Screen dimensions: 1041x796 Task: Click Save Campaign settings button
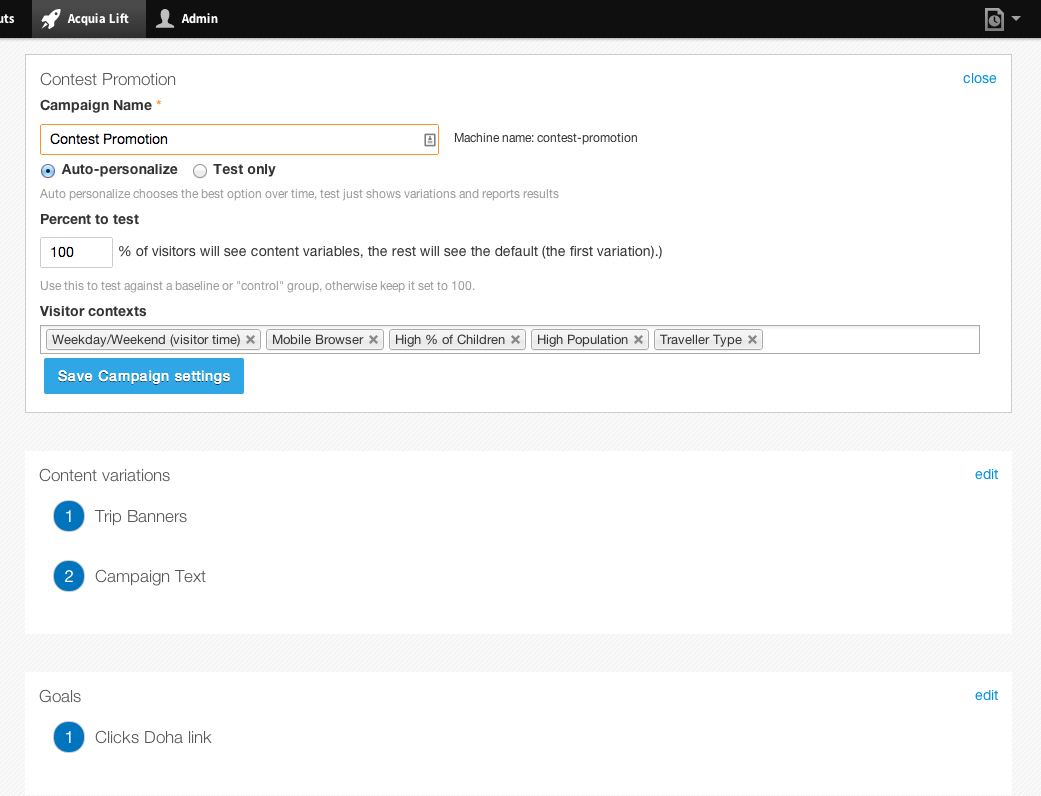pos(144,376)
